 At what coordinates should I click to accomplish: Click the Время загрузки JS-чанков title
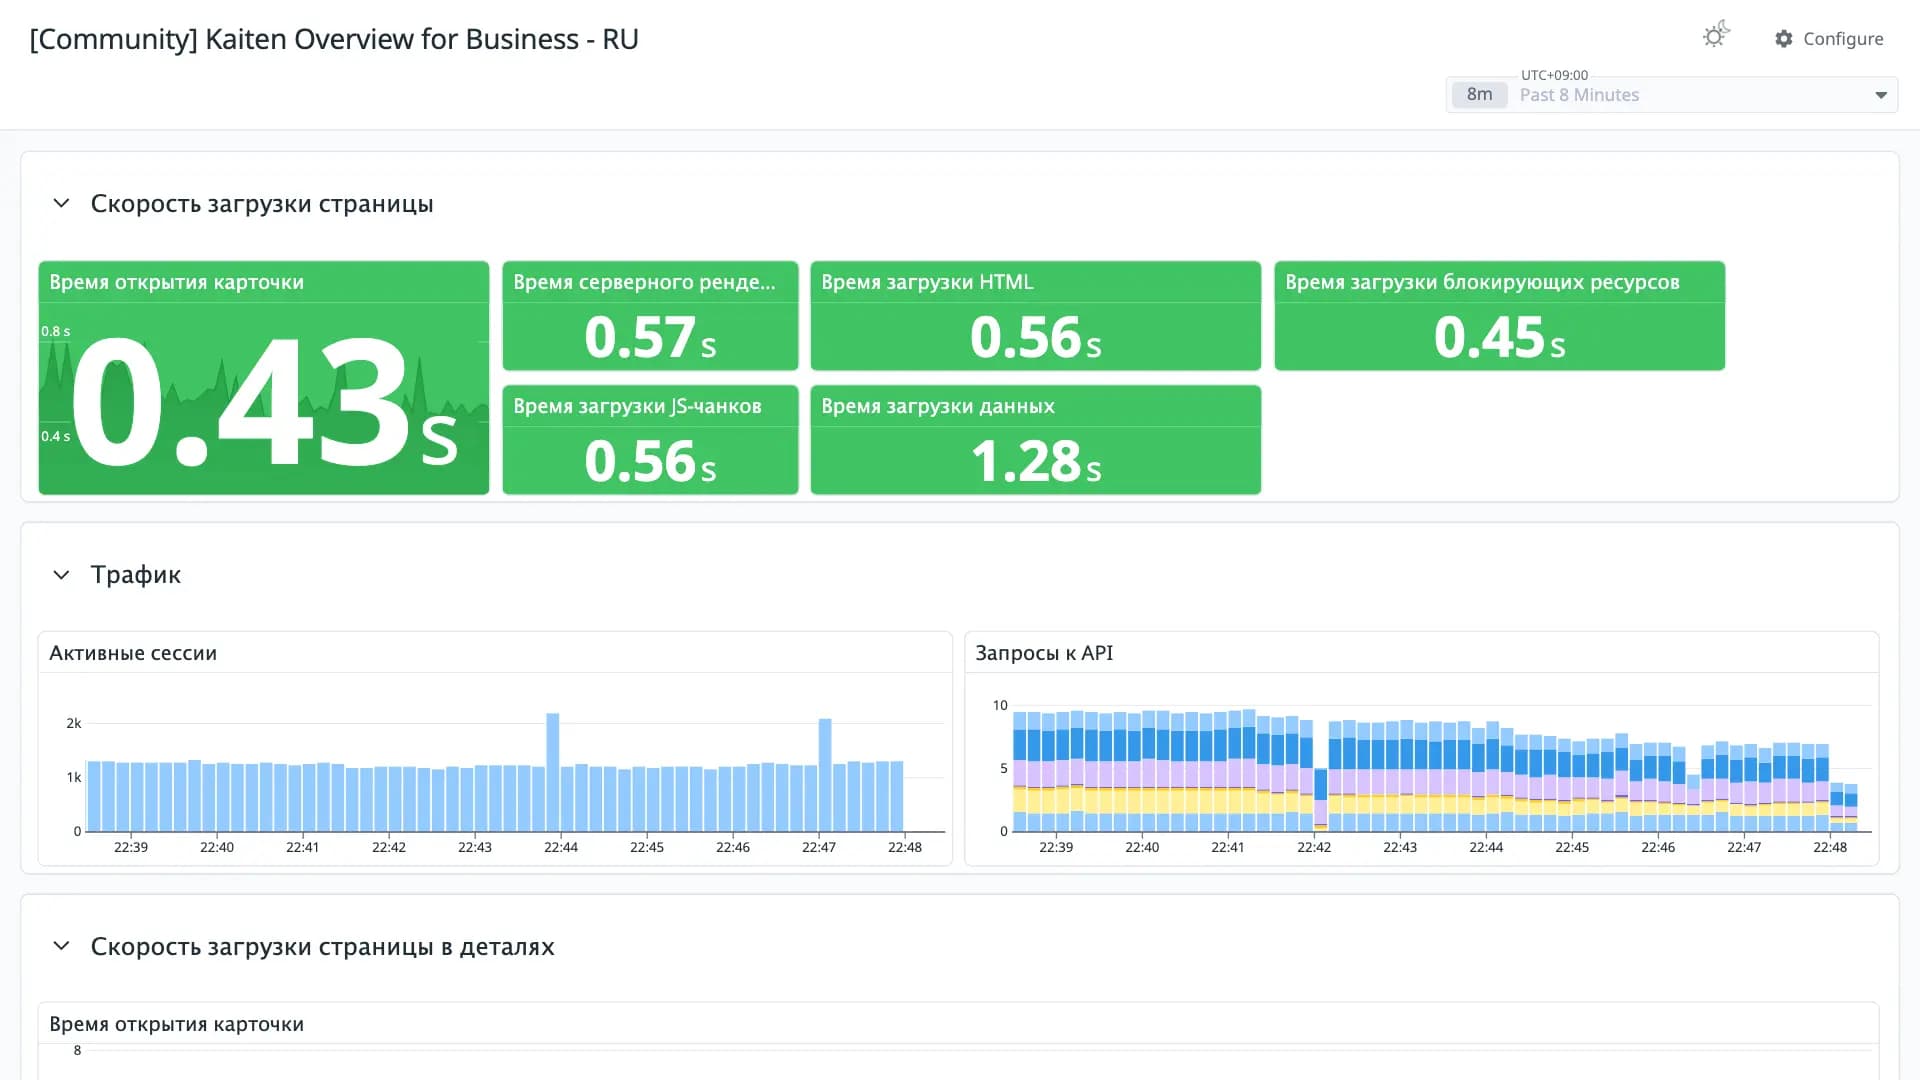click(x=637, y=406)
